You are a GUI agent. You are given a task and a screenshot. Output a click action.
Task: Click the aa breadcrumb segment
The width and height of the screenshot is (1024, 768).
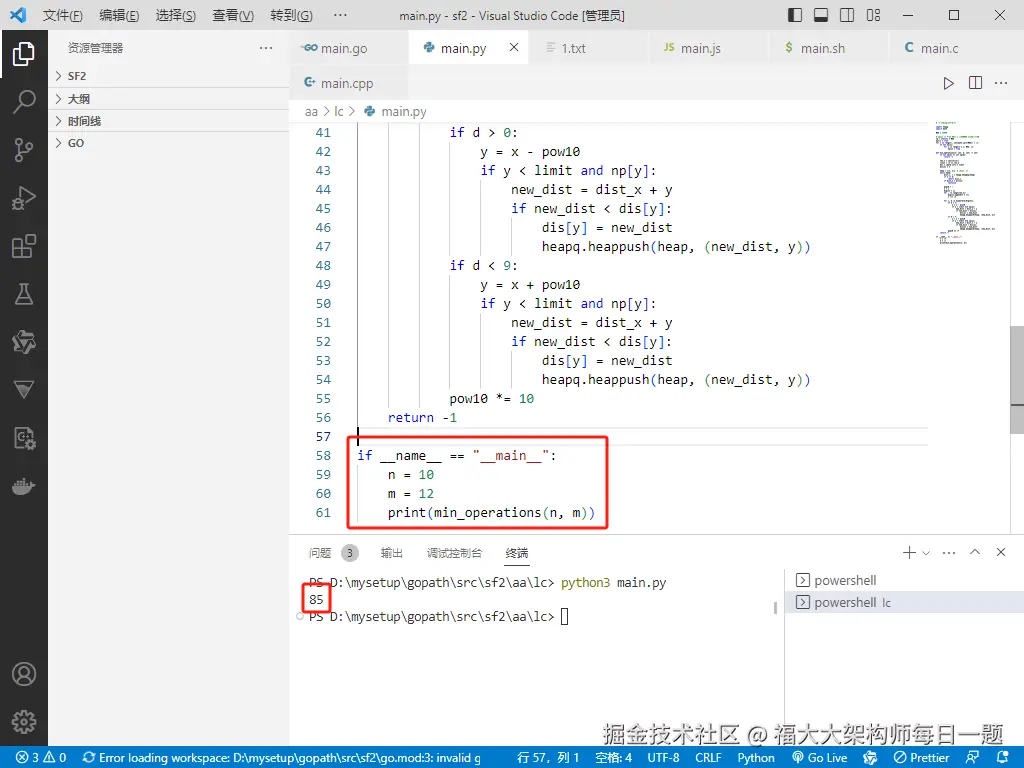(312, 112)
